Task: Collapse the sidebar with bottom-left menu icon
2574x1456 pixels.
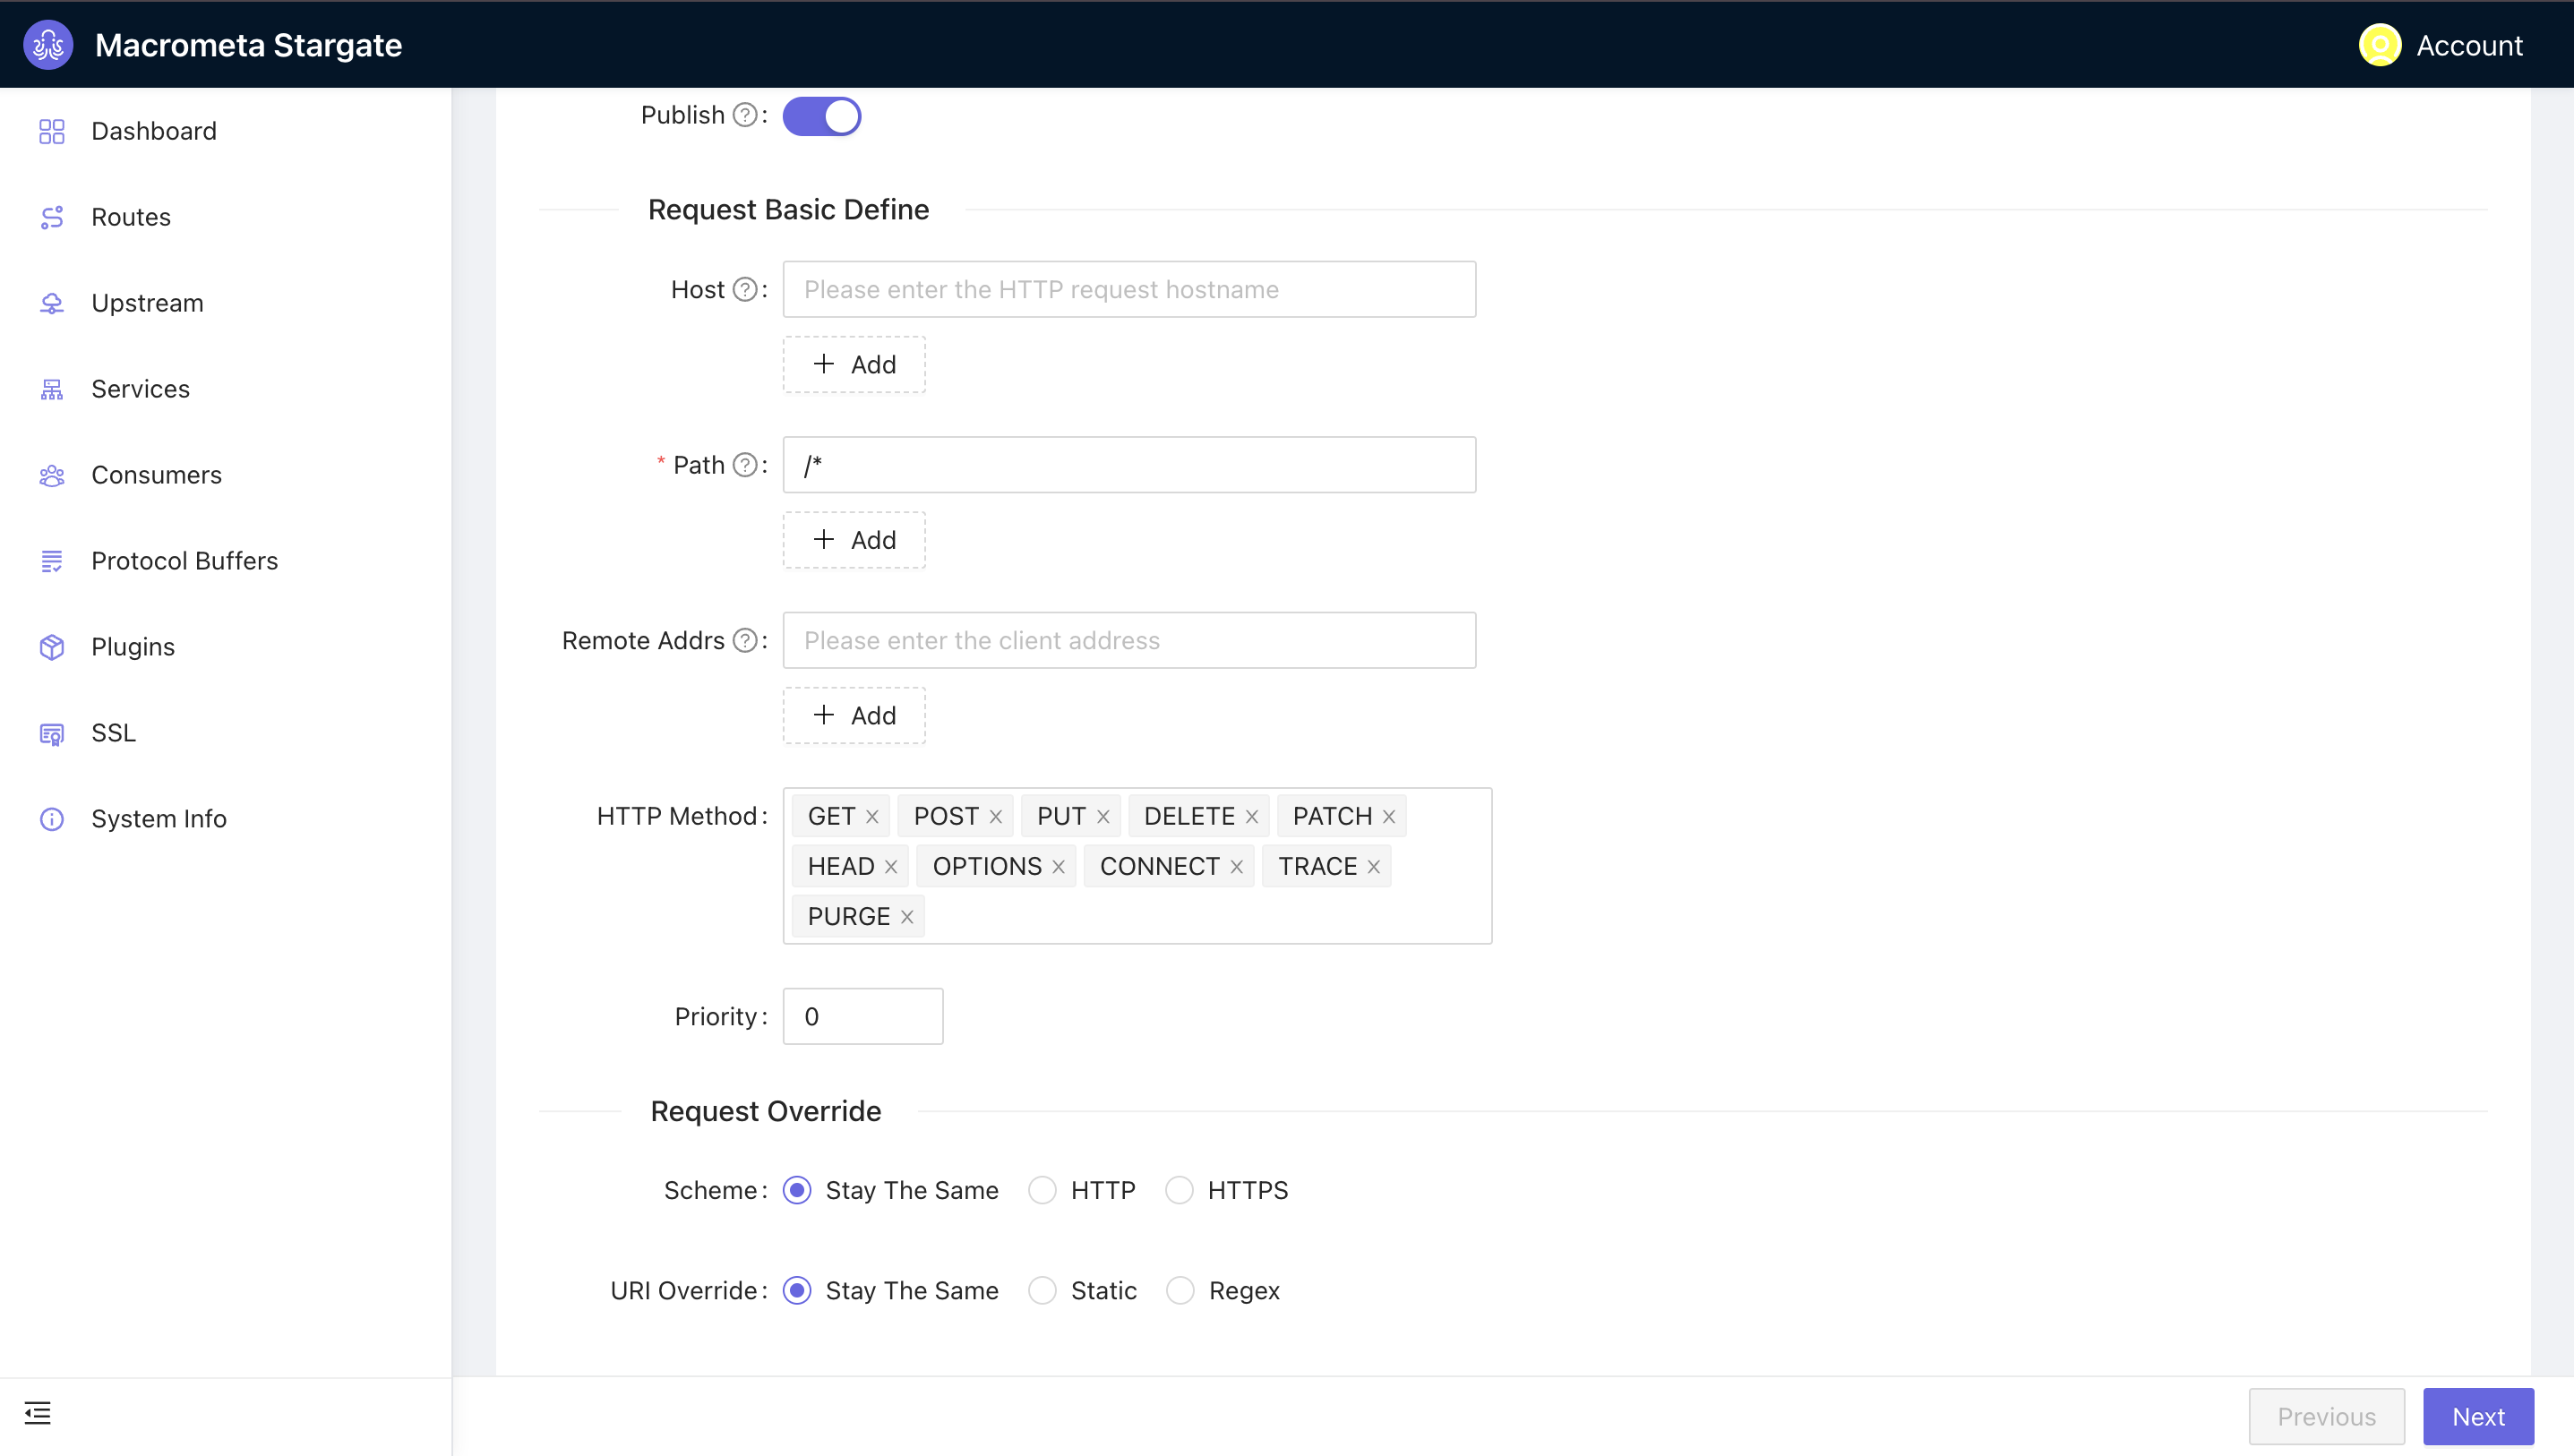Action: 38,1412
